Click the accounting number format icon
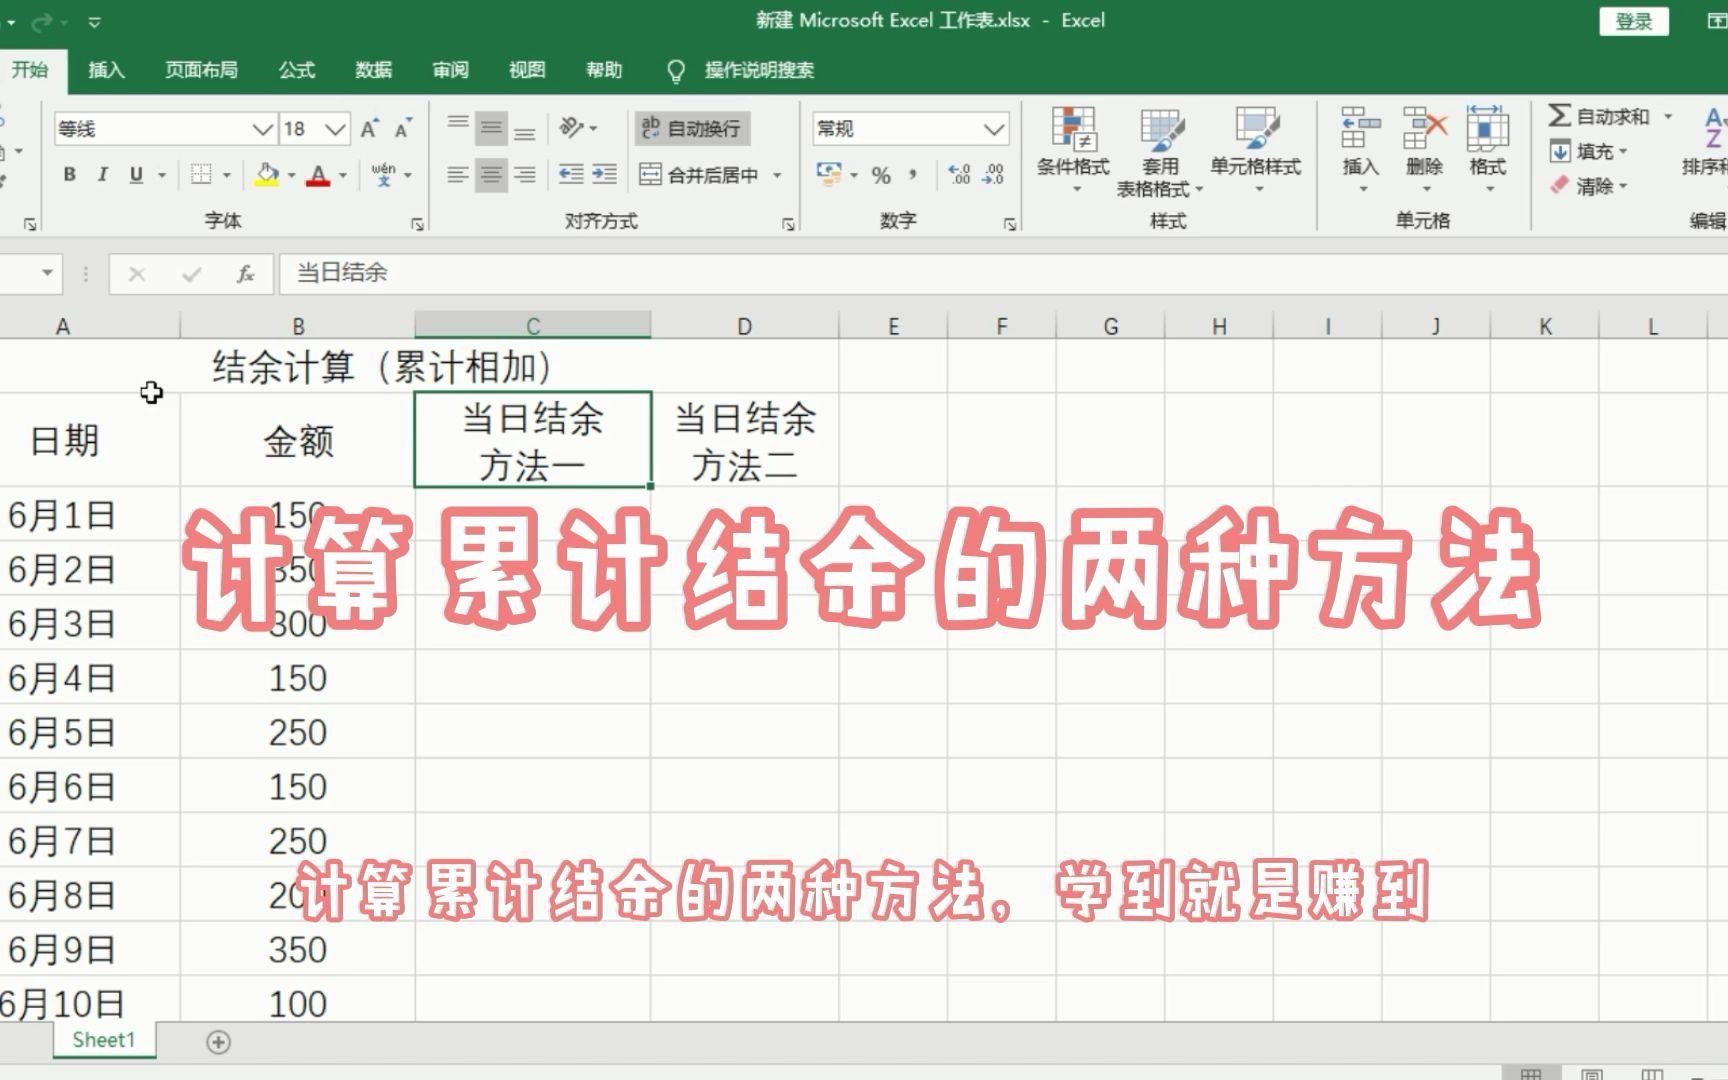The height and width of the screenshot is (1080, 1728). point(829,174)
